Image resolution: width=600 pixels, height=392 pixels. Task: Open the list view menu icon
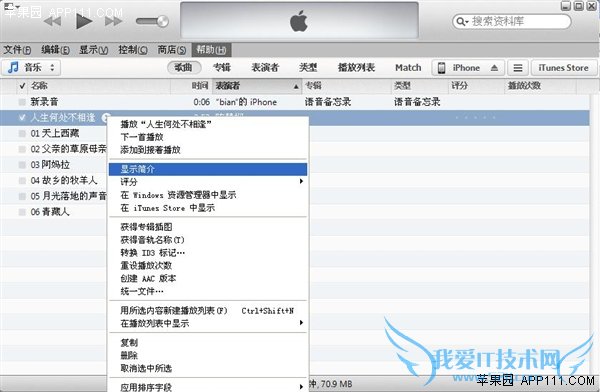tap(518, 68)
